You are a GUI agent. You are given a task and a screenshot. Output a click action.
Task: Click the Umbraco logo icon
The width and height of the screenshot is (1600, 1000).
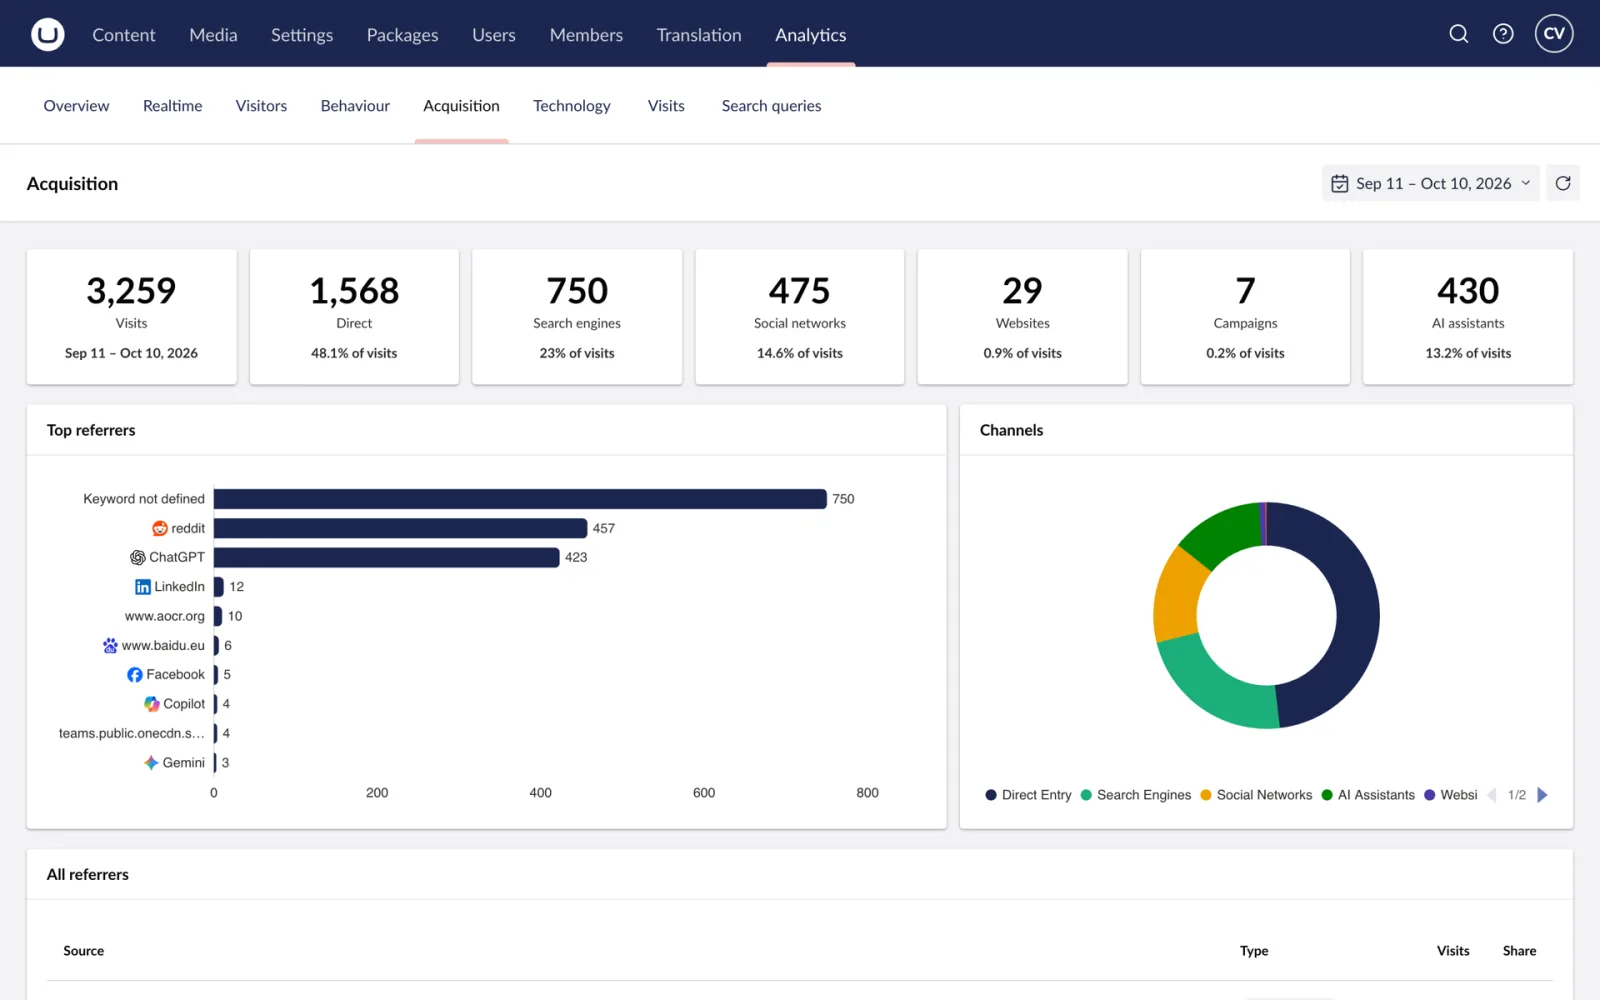47,34
